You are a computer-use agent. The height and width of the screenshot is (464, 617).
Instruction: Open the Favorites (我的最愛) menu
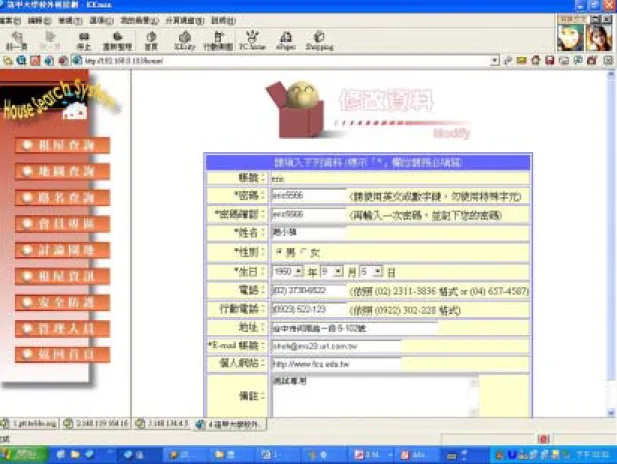coord(140,20)
